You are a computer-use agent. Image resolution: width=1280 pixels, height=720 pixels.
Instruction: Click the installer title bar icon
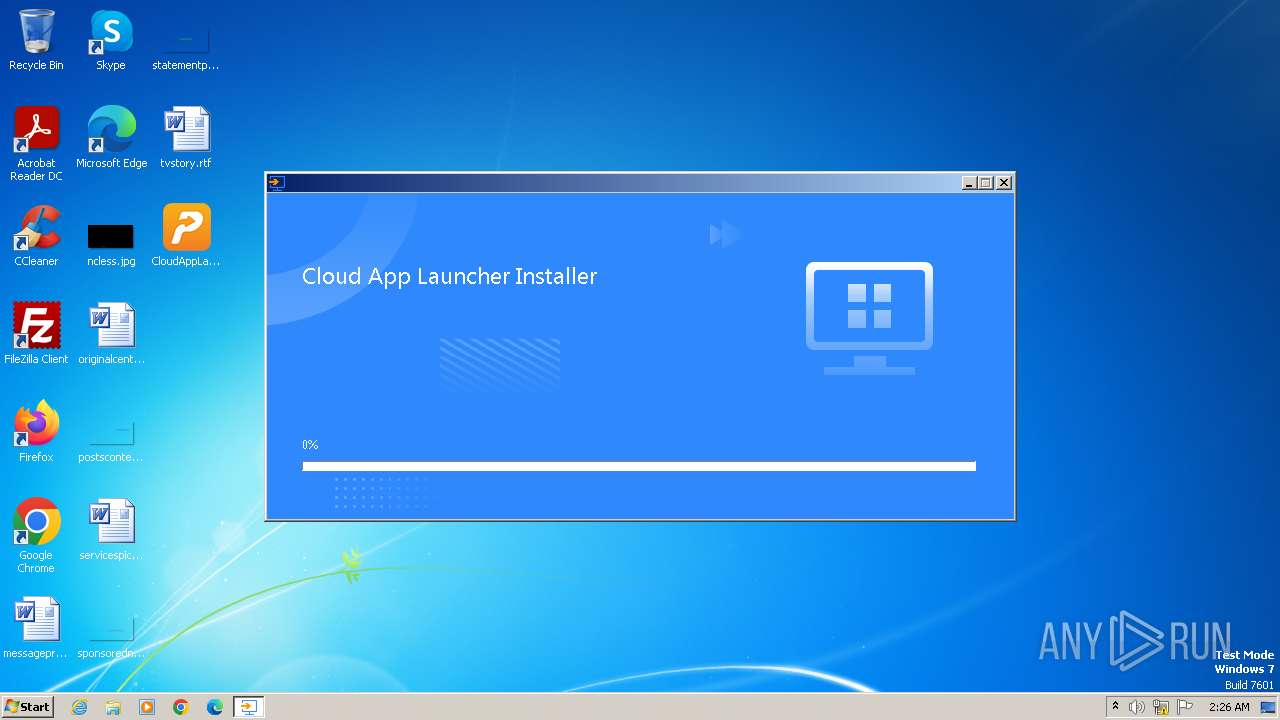click(x=277, y=182)
